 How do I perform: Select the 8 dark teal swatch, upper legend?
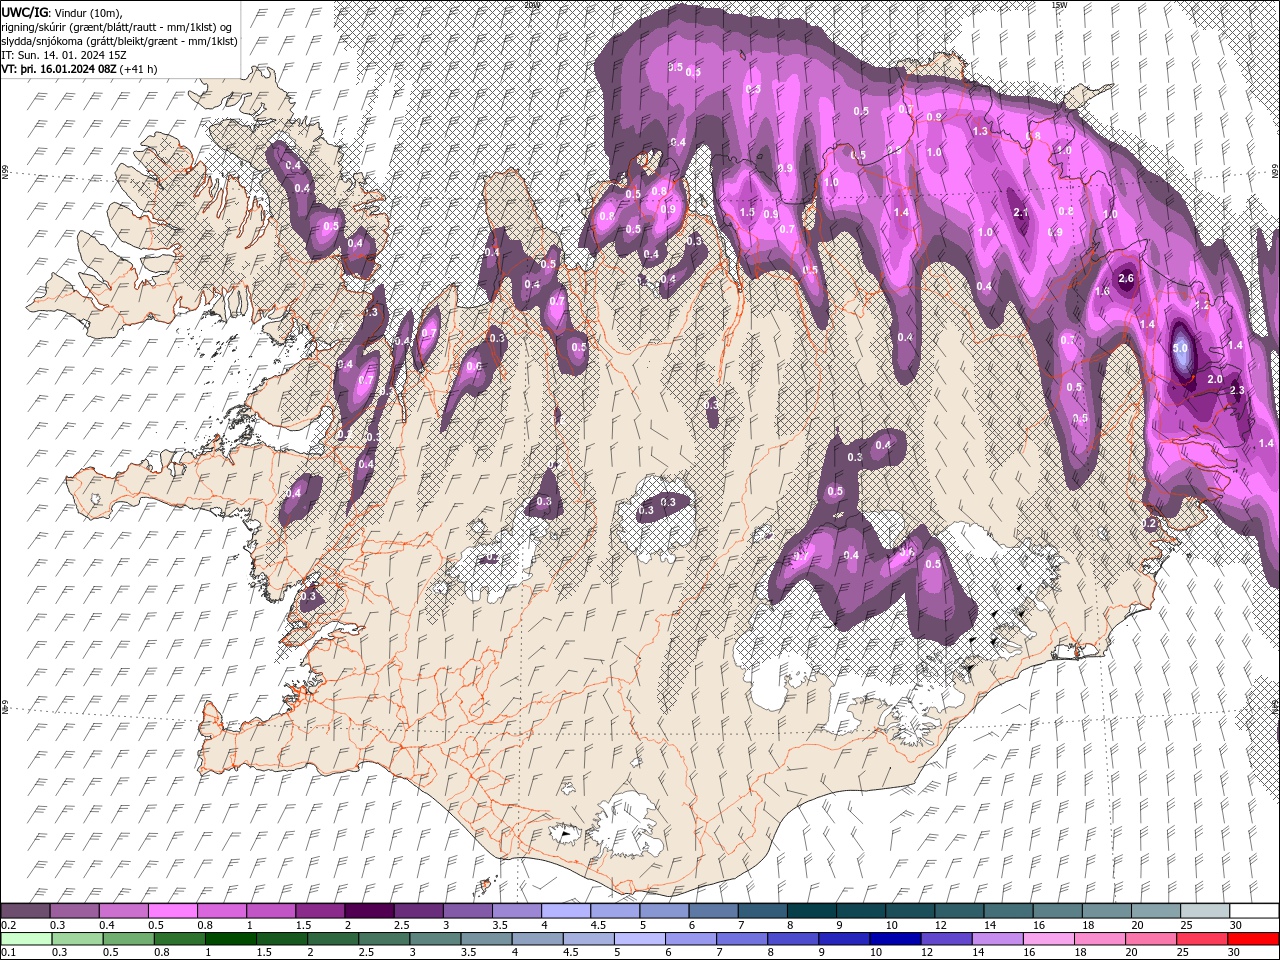pyautogui.click(x=812, y=911)
